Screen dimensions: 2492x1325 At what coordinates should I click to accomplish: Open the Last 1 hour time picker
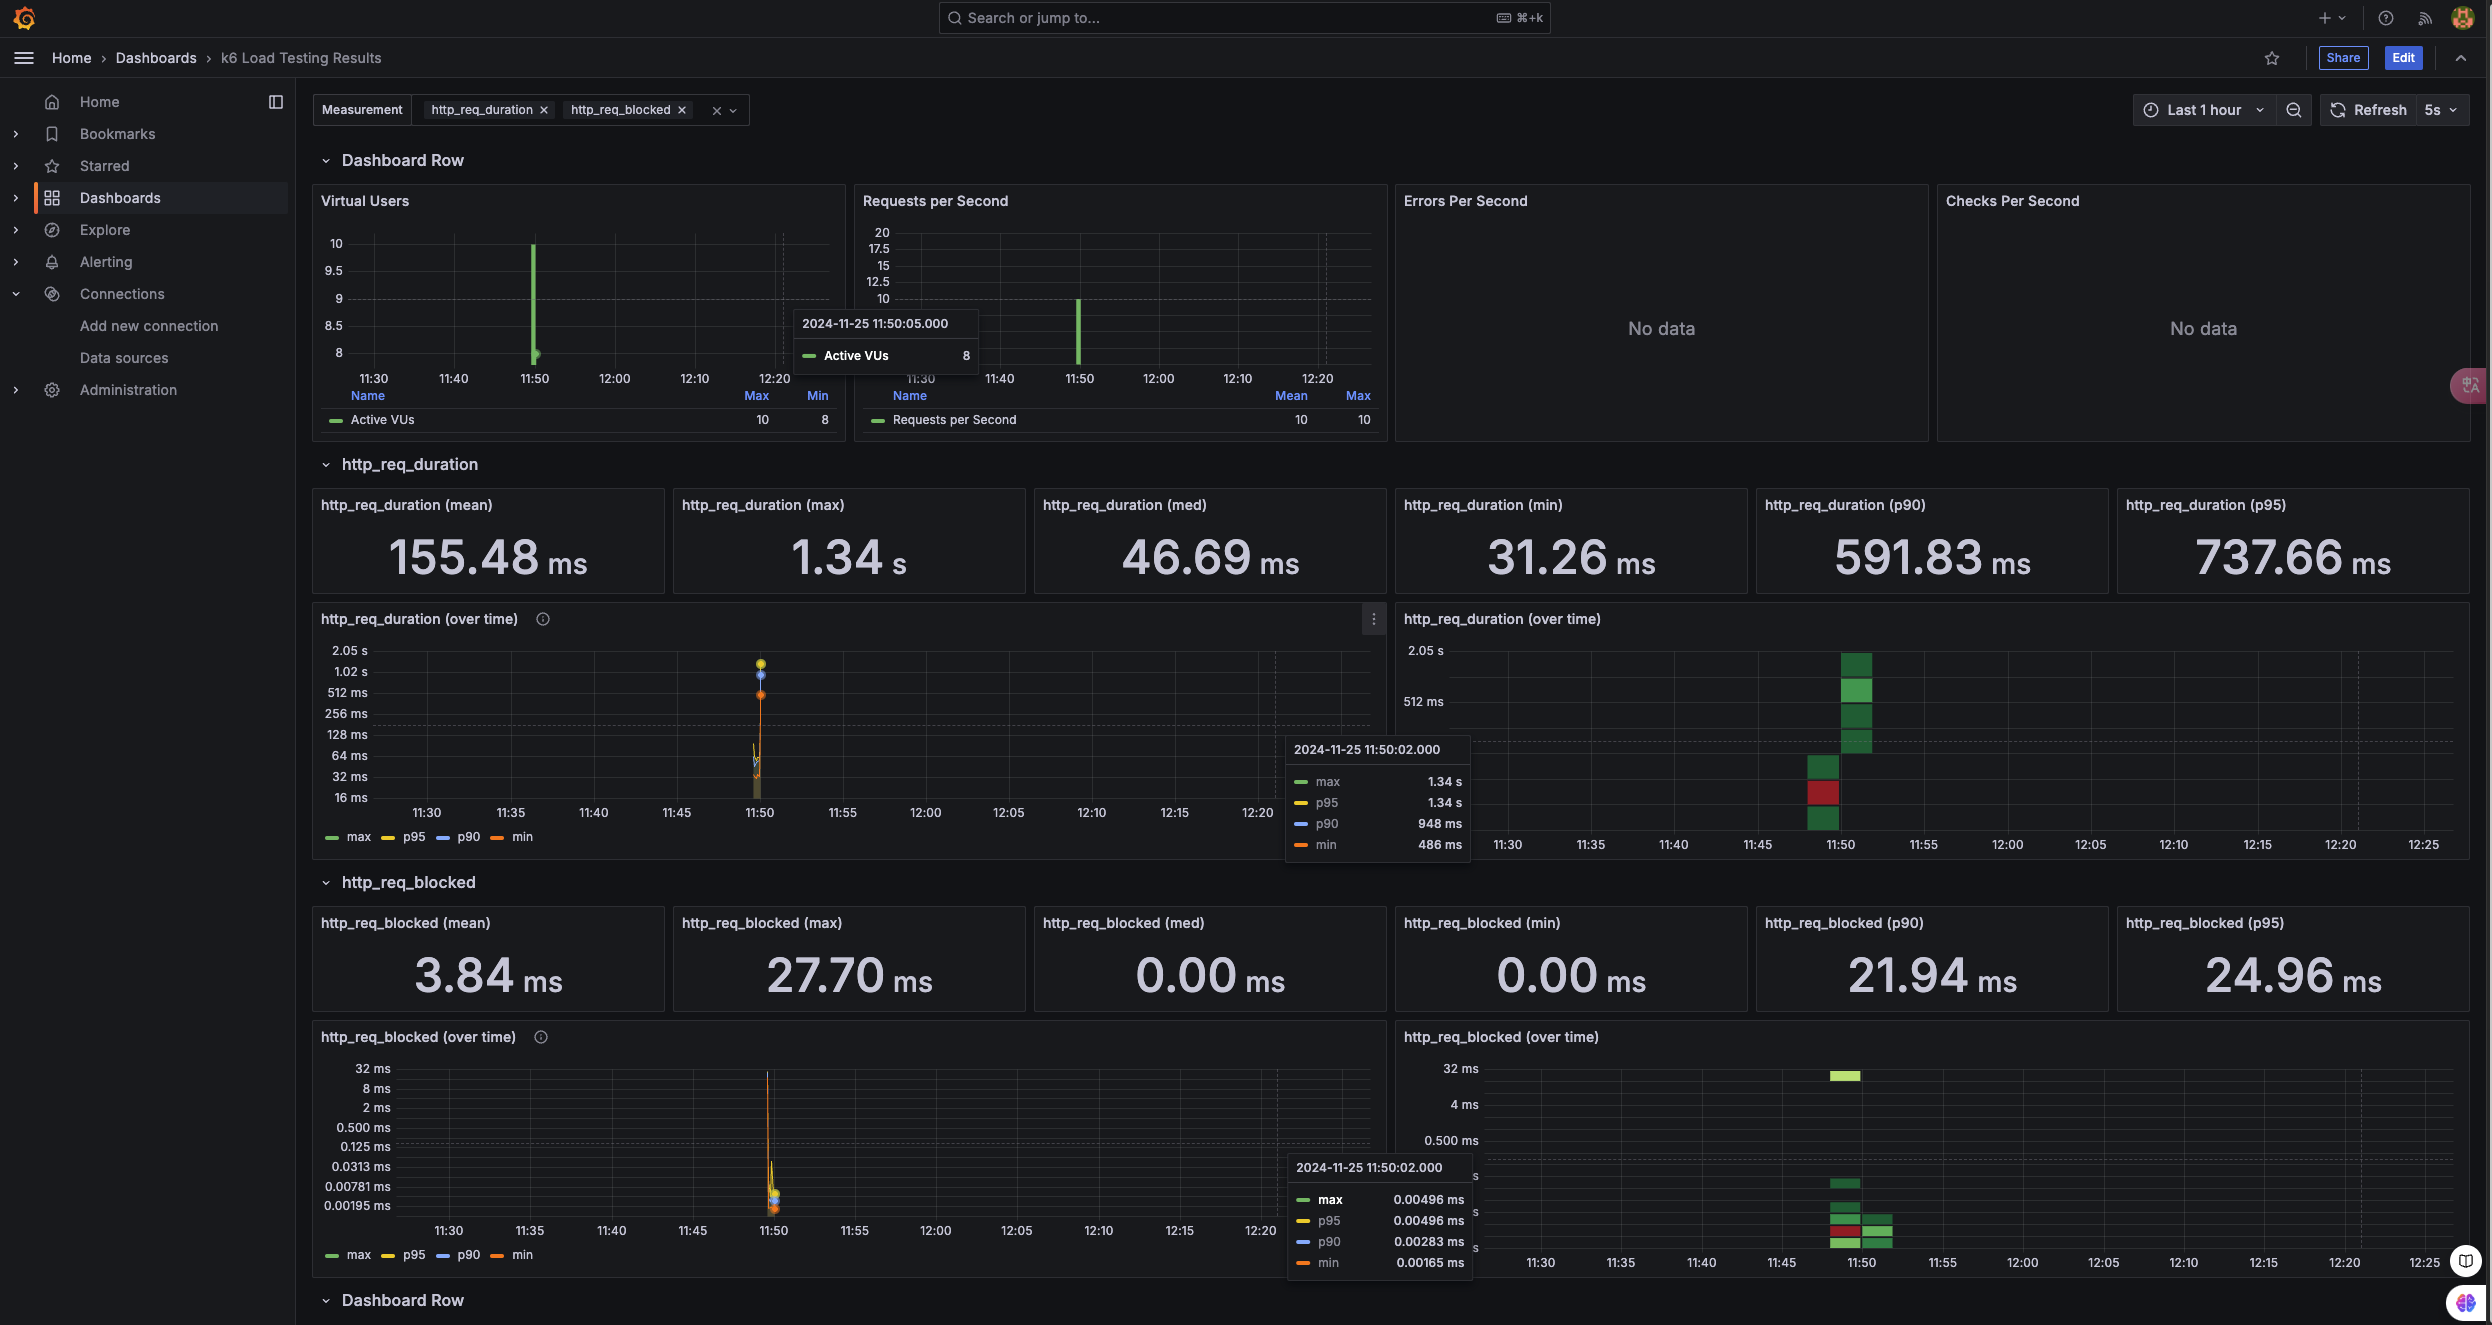pyautogui.click(x=2204, y=110)
